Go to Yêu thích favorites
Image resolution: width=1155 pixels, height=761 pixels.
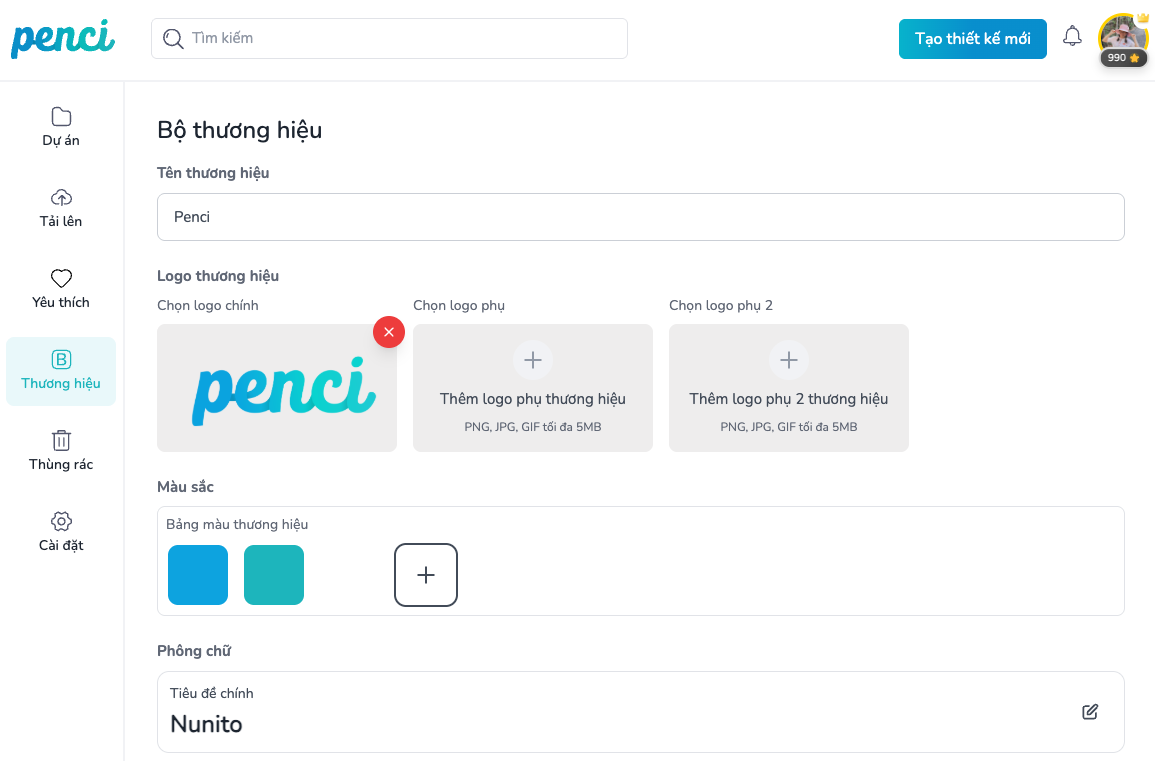click(61, 289)
